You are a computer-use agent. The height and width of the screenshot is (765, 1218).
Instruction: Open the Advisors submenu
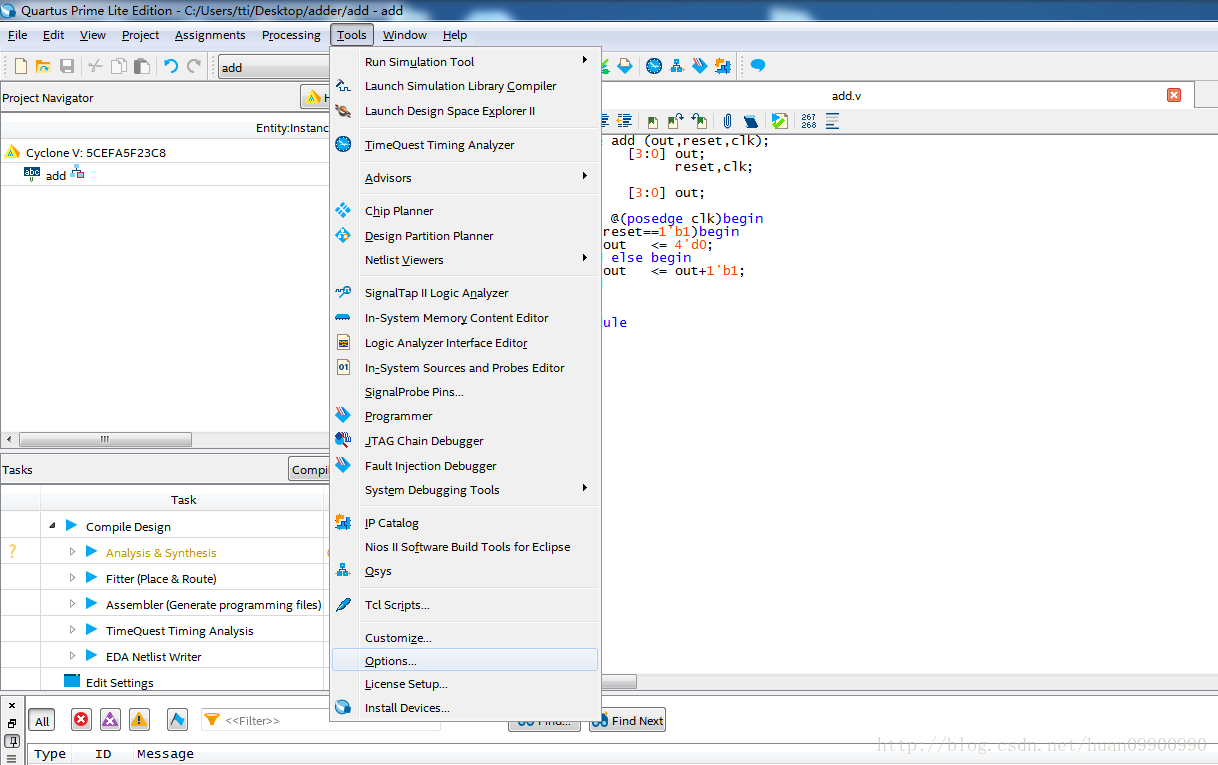pyautogui.click(x=465, y=177)
